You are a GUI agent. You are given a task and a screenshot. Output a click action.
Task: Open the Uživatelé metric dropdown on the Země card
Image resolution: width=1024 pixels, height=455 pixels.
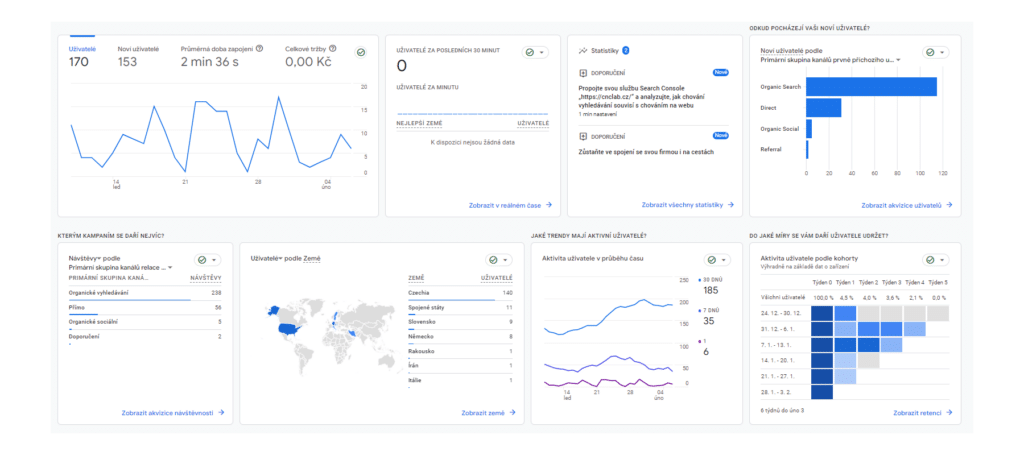point(266,259)
